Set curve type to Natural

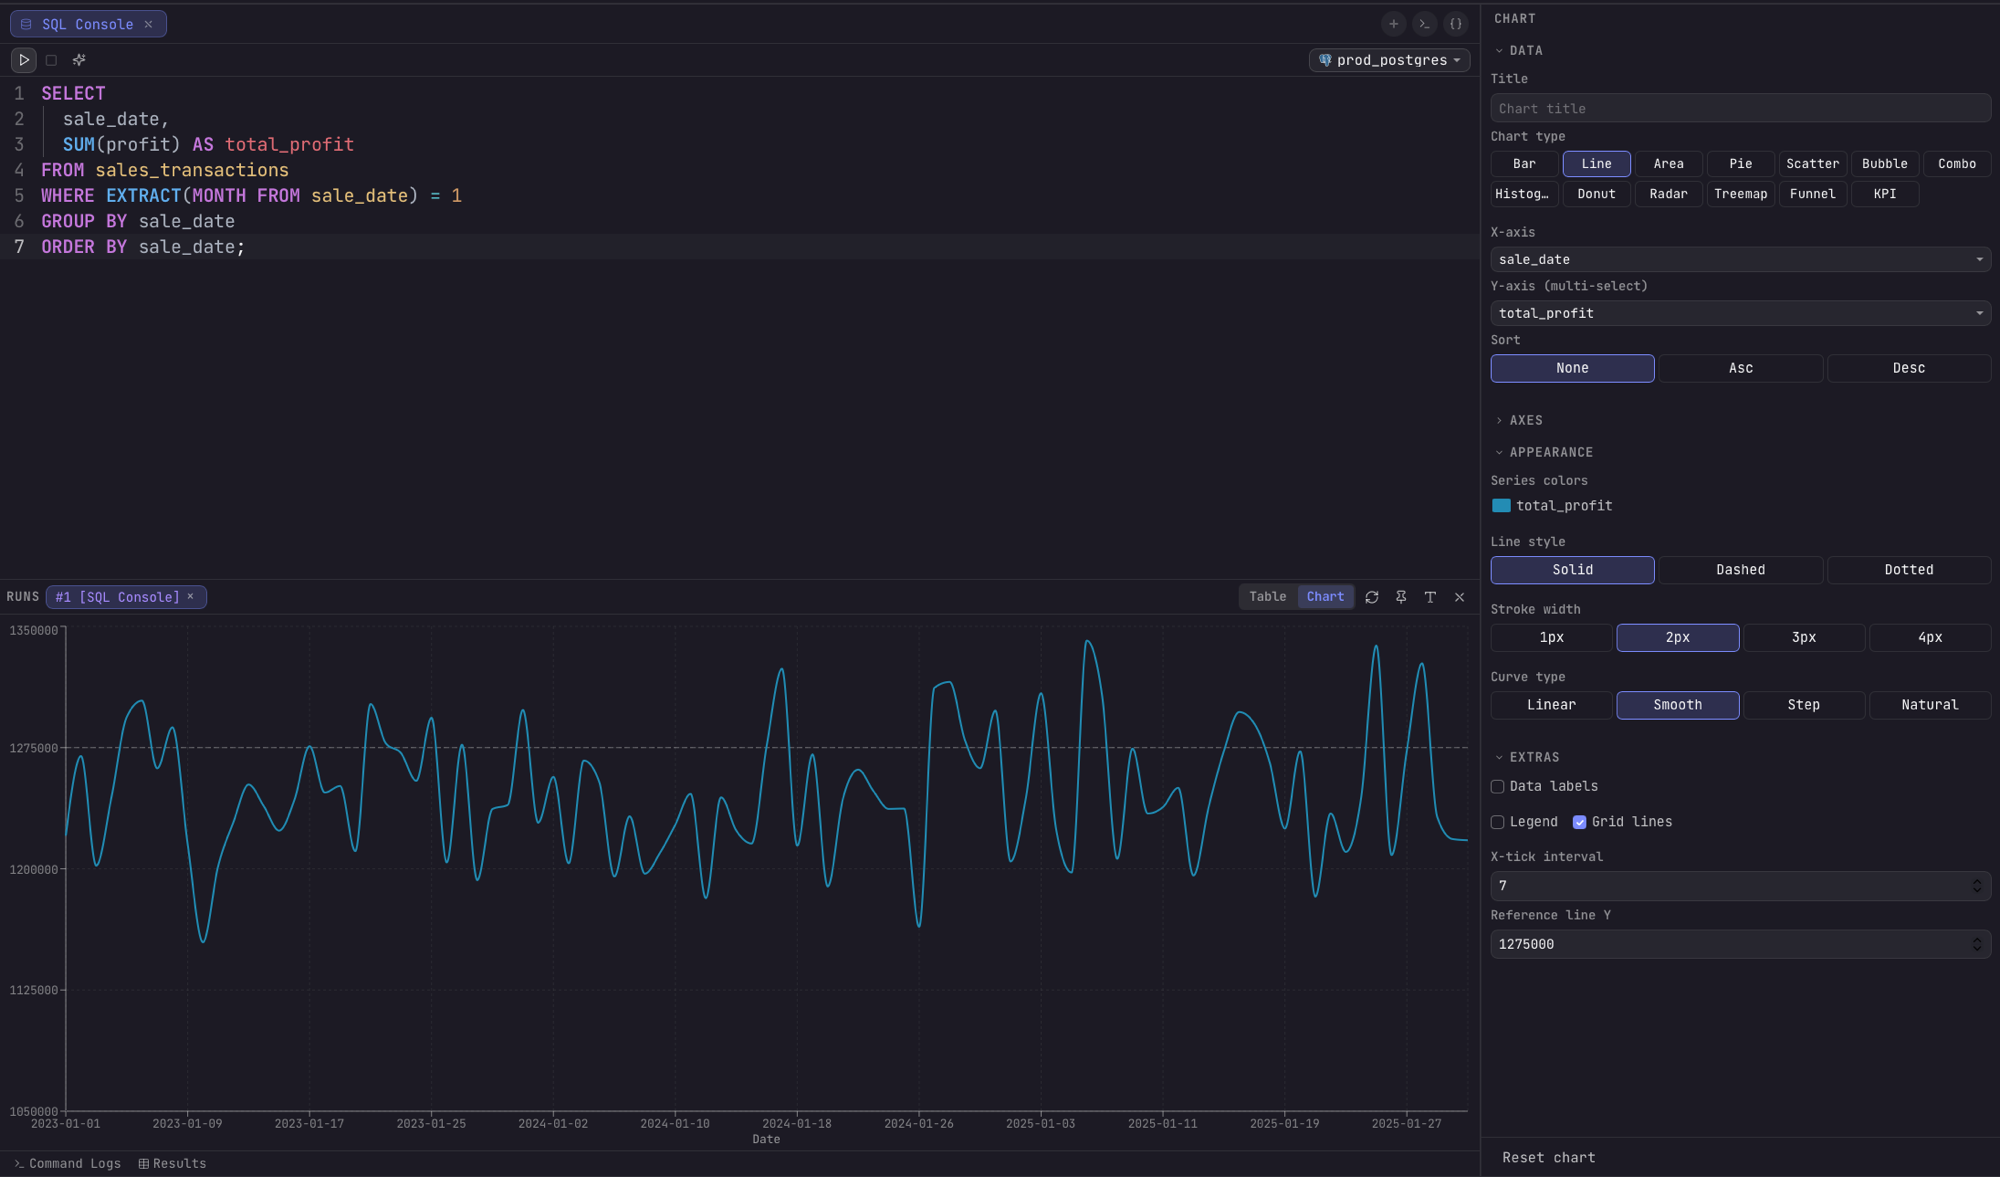click(x=1929, y=705)
